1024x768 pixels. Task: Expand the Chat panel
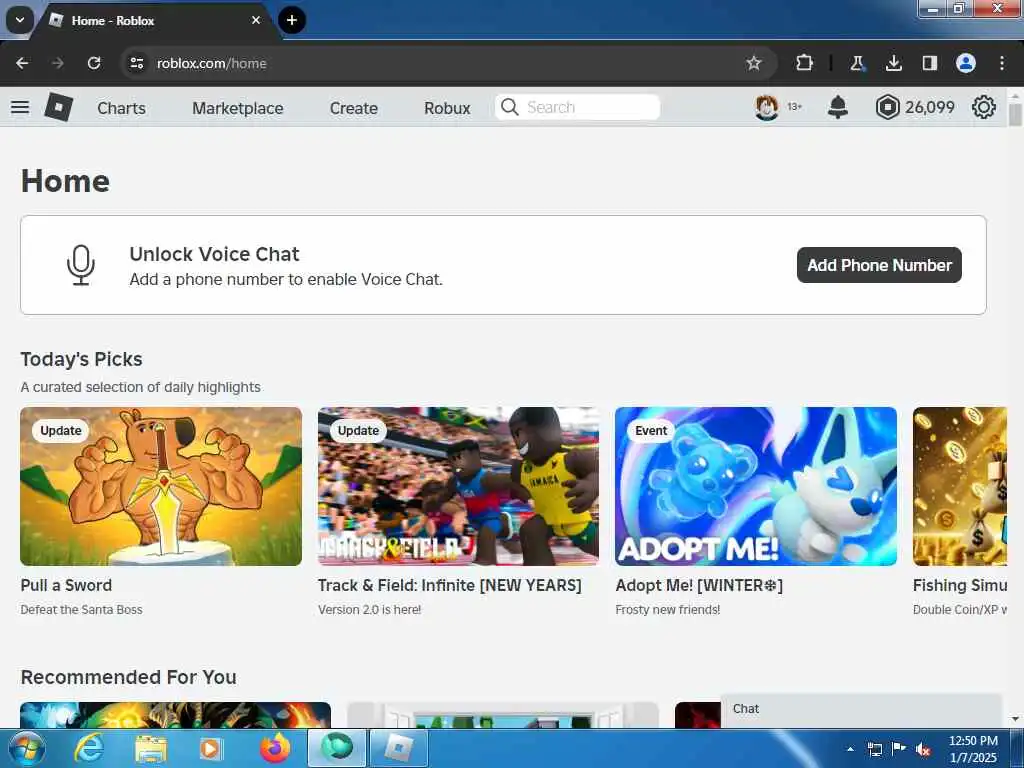pos(861,709)
